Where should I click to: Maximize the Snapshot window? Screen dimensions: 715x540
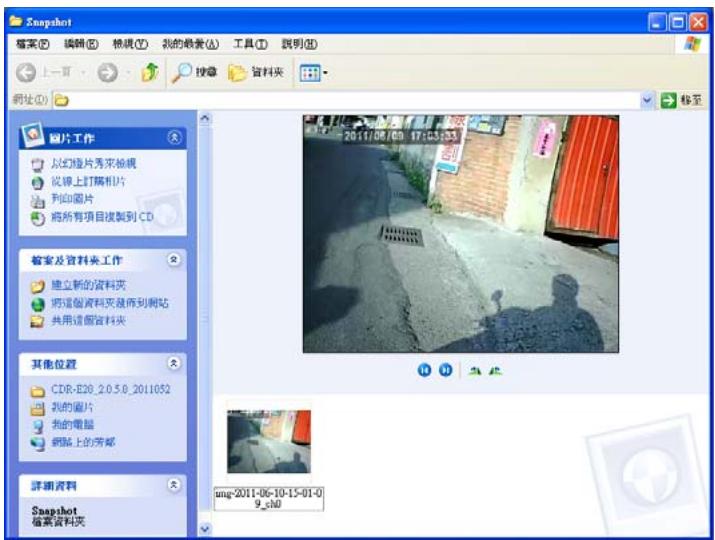click(678, 22)
